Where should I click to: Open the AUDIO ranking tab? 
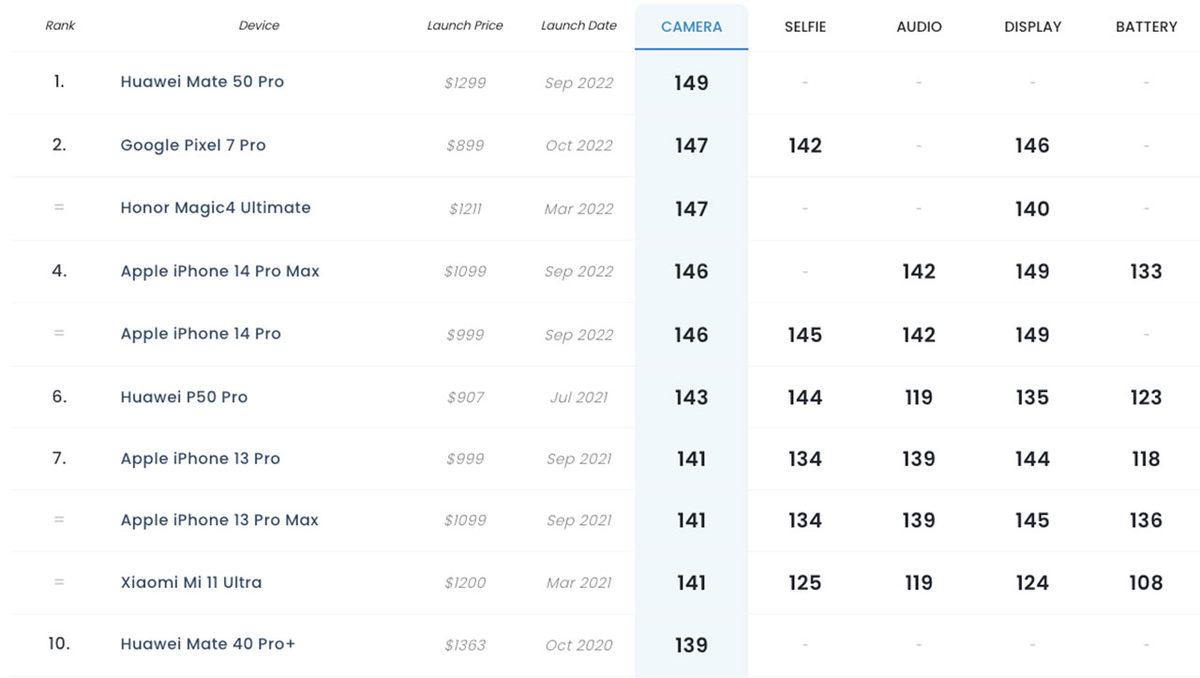click(x=919, y=27)
